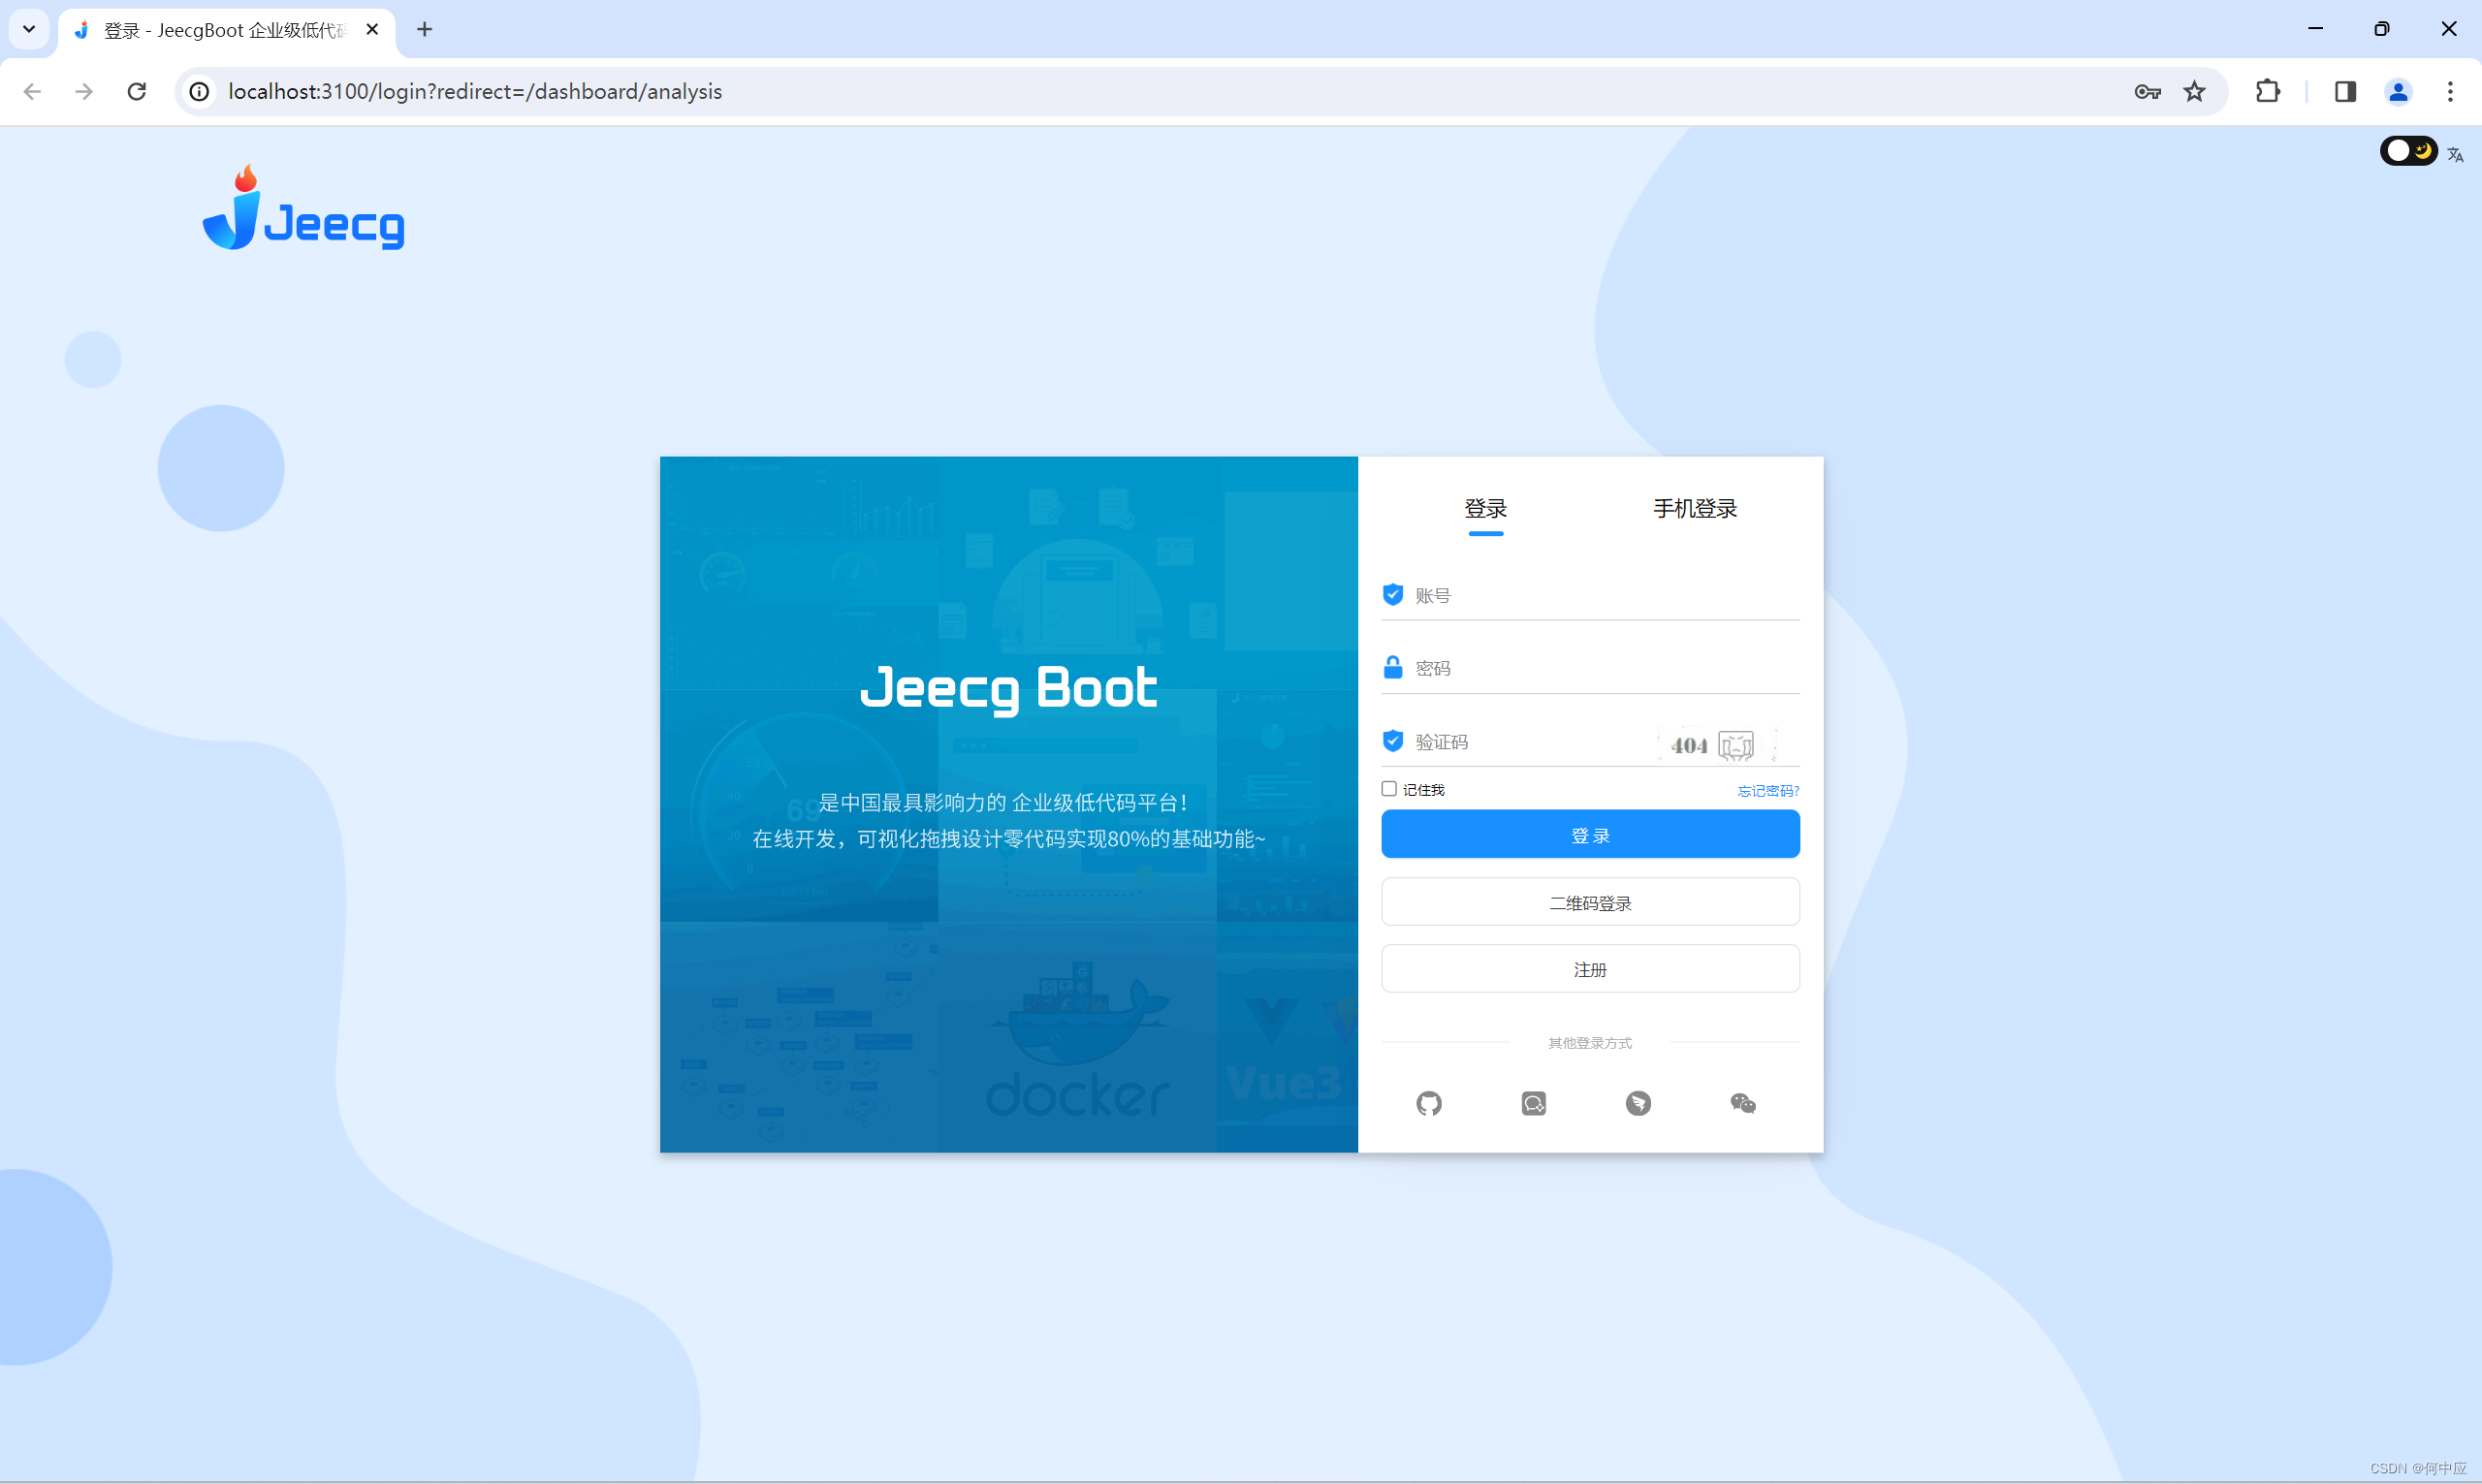Check the 记住我 checkbox
Viewport: 2482px width, 1484px height.
point(1389,789)
